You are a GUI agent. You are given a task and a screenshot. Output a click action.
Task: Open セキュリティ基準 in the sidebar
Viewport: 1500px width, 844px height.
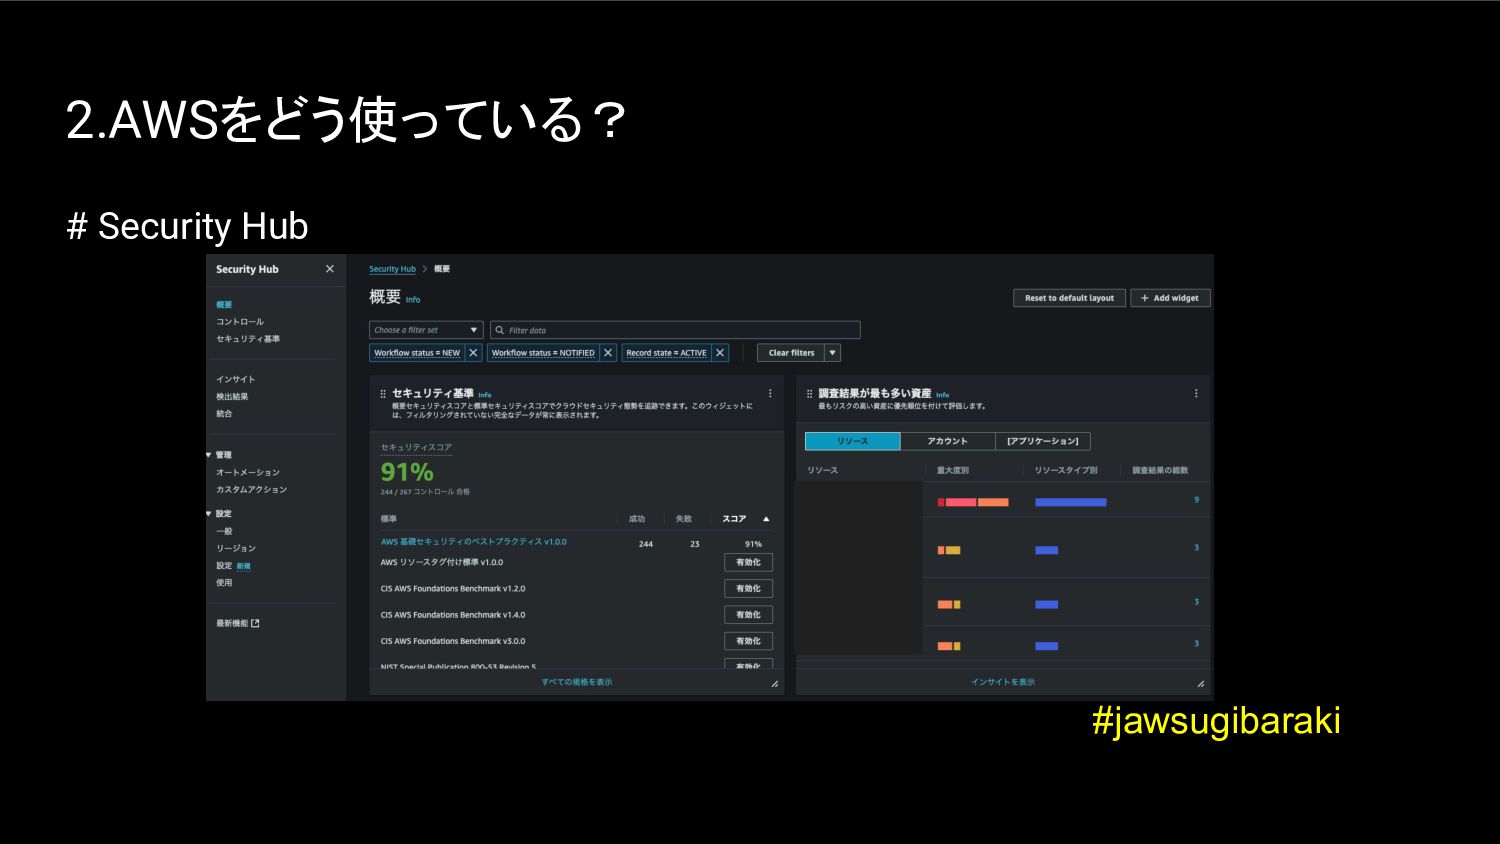pyautogui.click(x=248, y=339)
